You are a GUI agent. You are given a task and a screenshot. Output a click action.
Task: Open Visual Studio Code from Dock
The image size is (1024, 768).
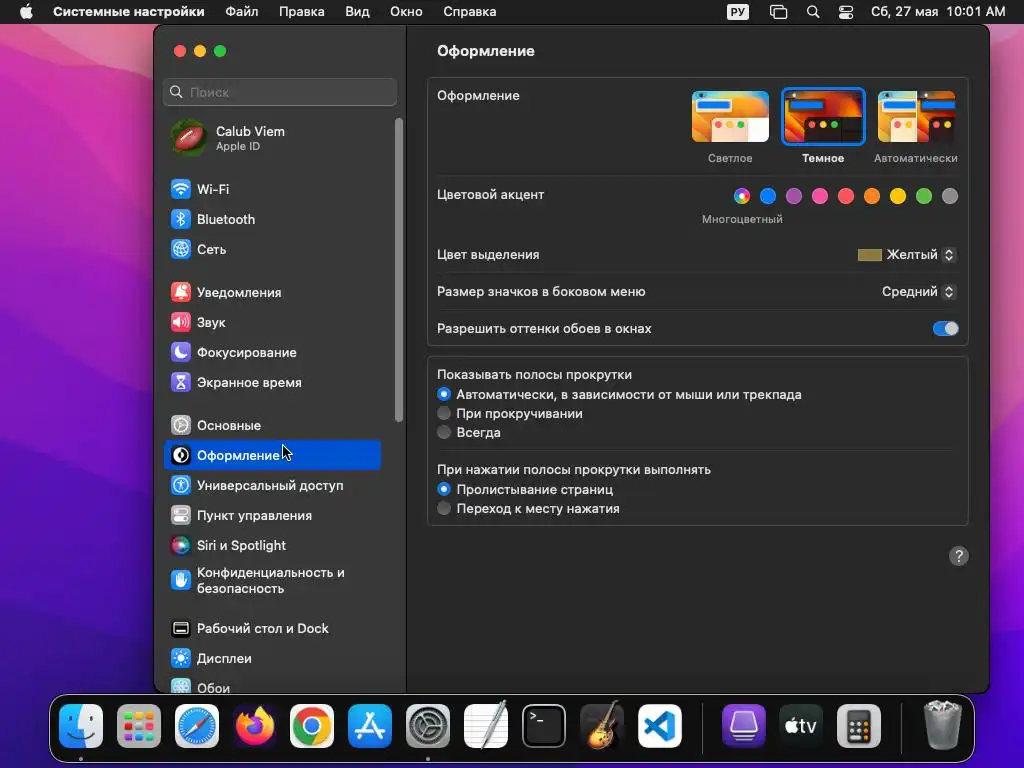(660, 726)
